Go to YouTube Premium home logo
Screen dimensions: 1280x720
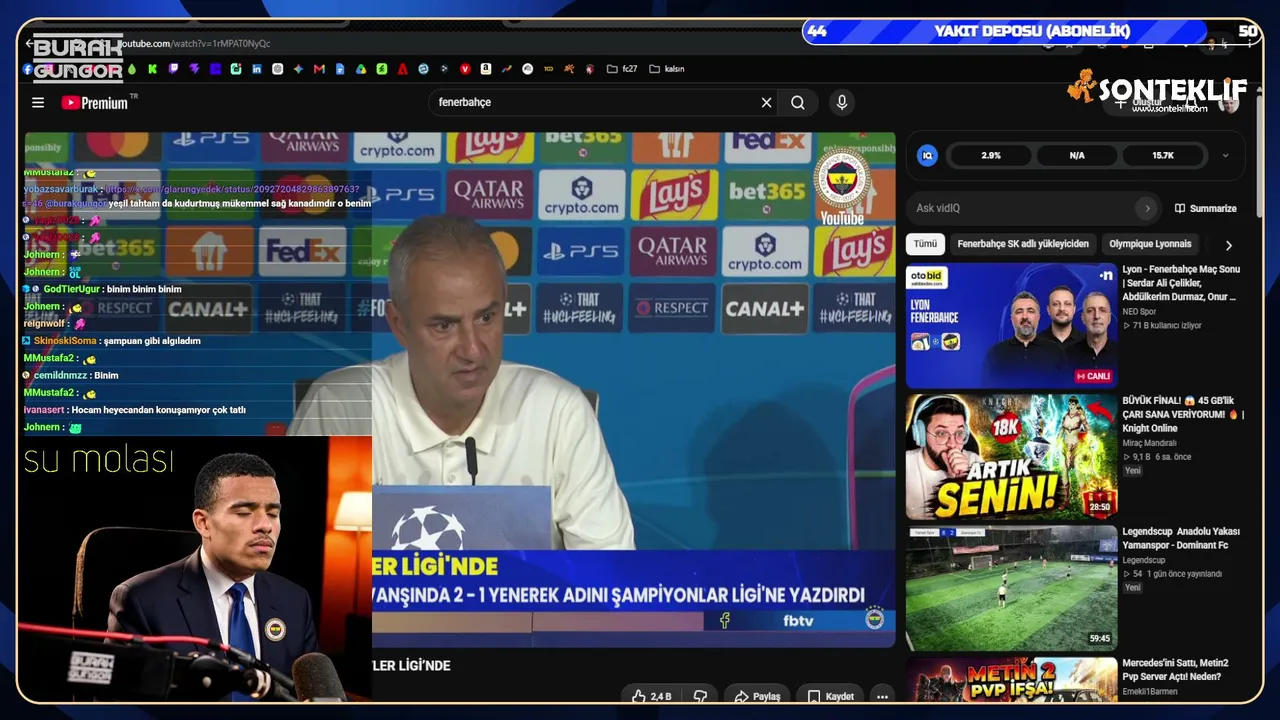tap(95, 102)
